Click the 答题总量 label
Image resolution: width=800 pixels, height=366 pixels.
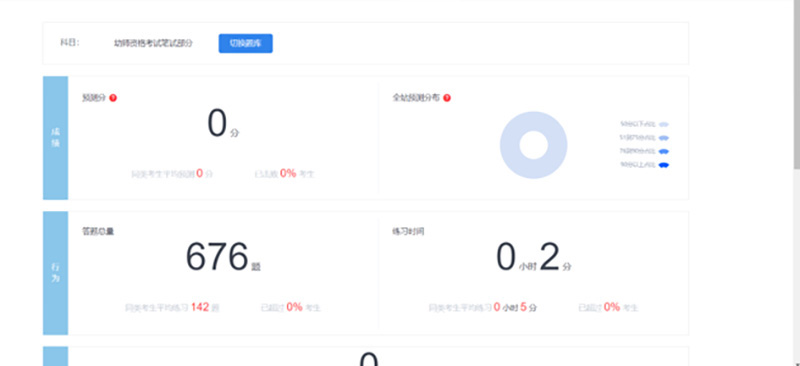pos(98,232)
